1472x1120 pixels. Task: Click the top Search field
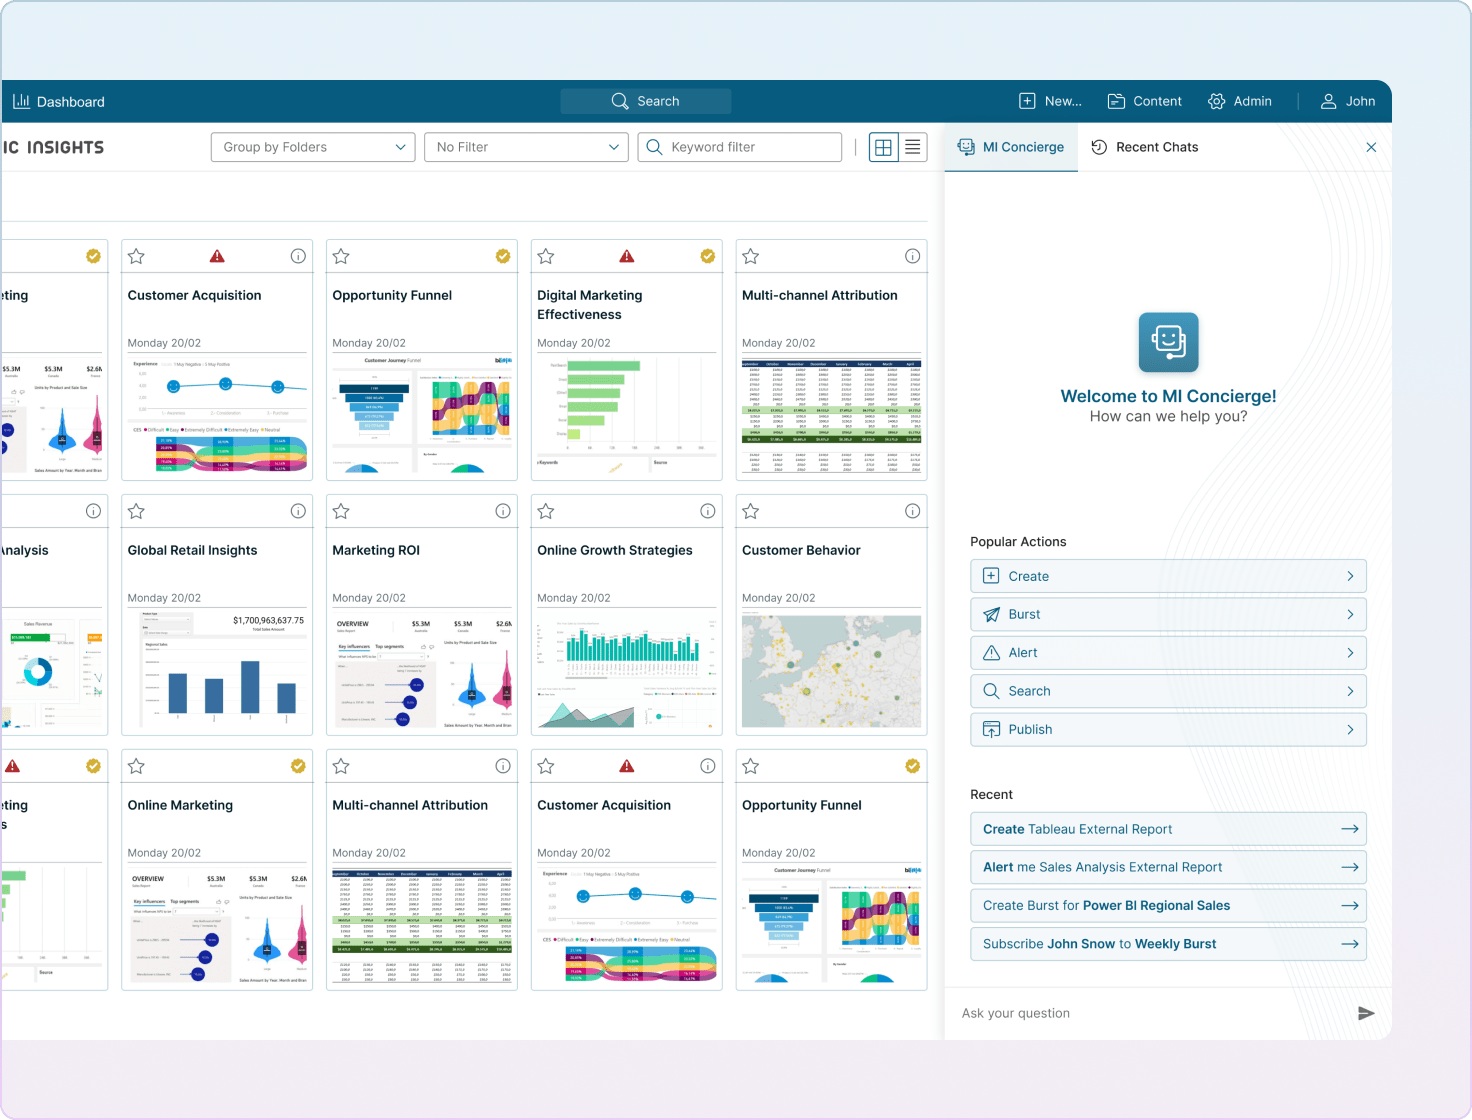point(646,101)
